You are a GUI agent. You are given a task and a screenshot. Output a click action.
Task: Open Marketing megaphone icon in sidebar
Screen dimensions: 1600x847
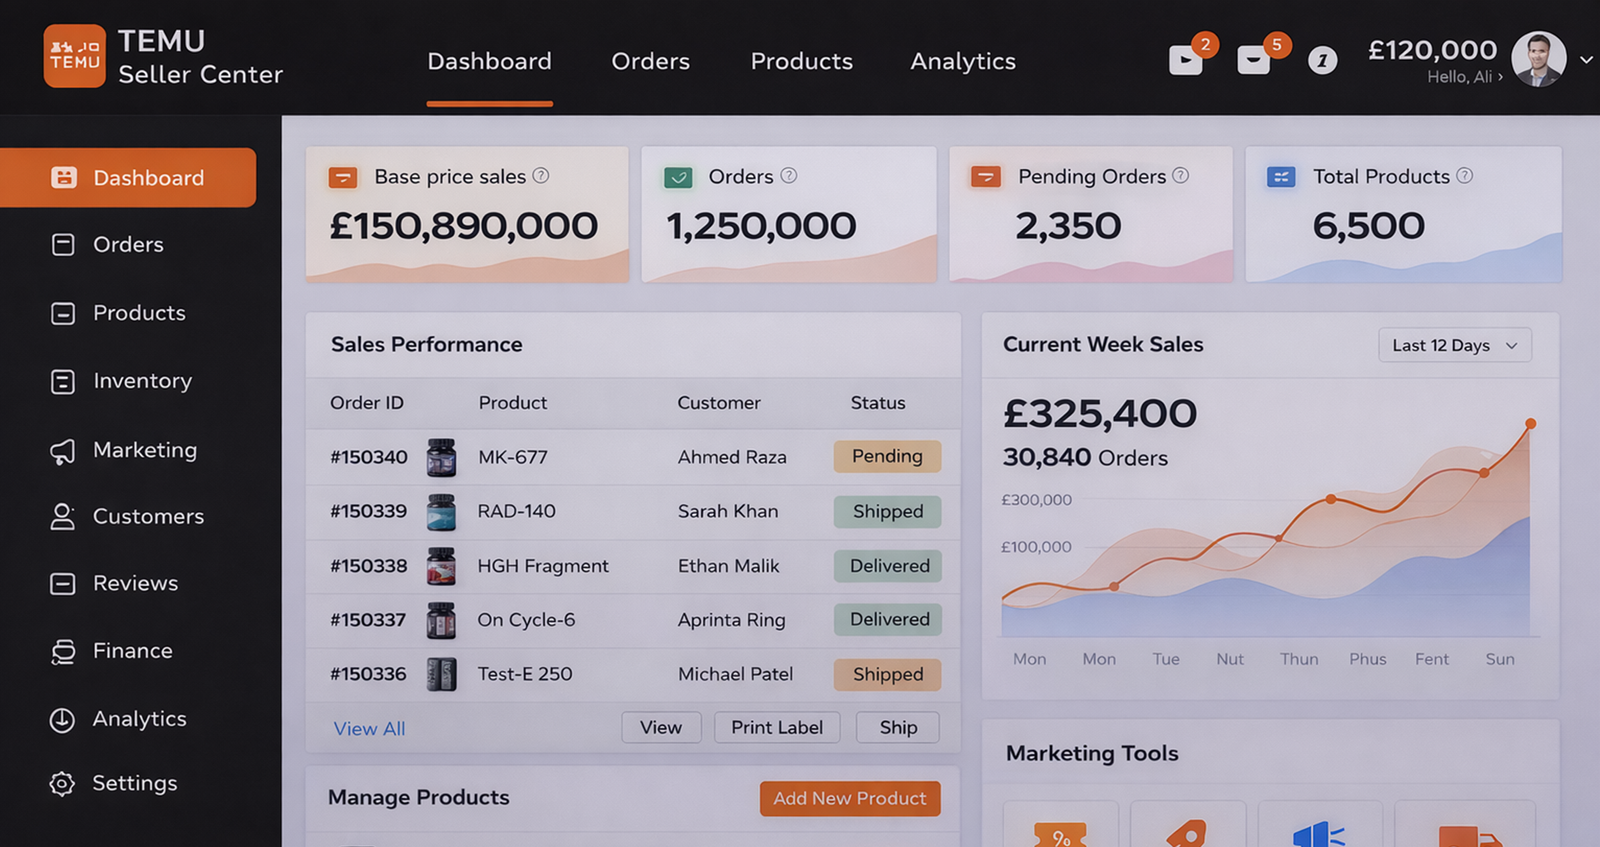pos(63,451)
